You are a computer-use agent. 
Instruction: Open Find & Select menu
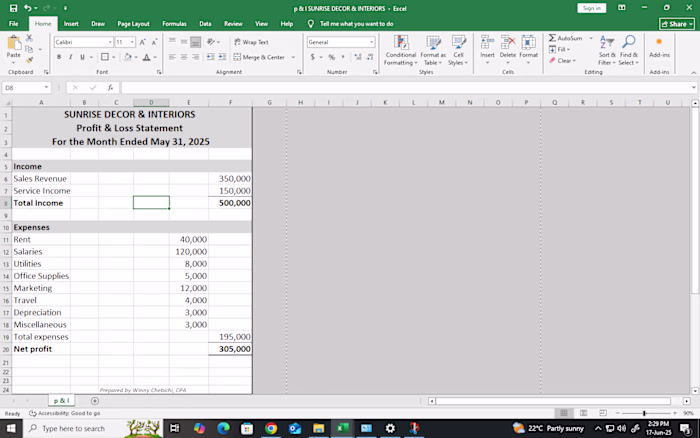629,50
